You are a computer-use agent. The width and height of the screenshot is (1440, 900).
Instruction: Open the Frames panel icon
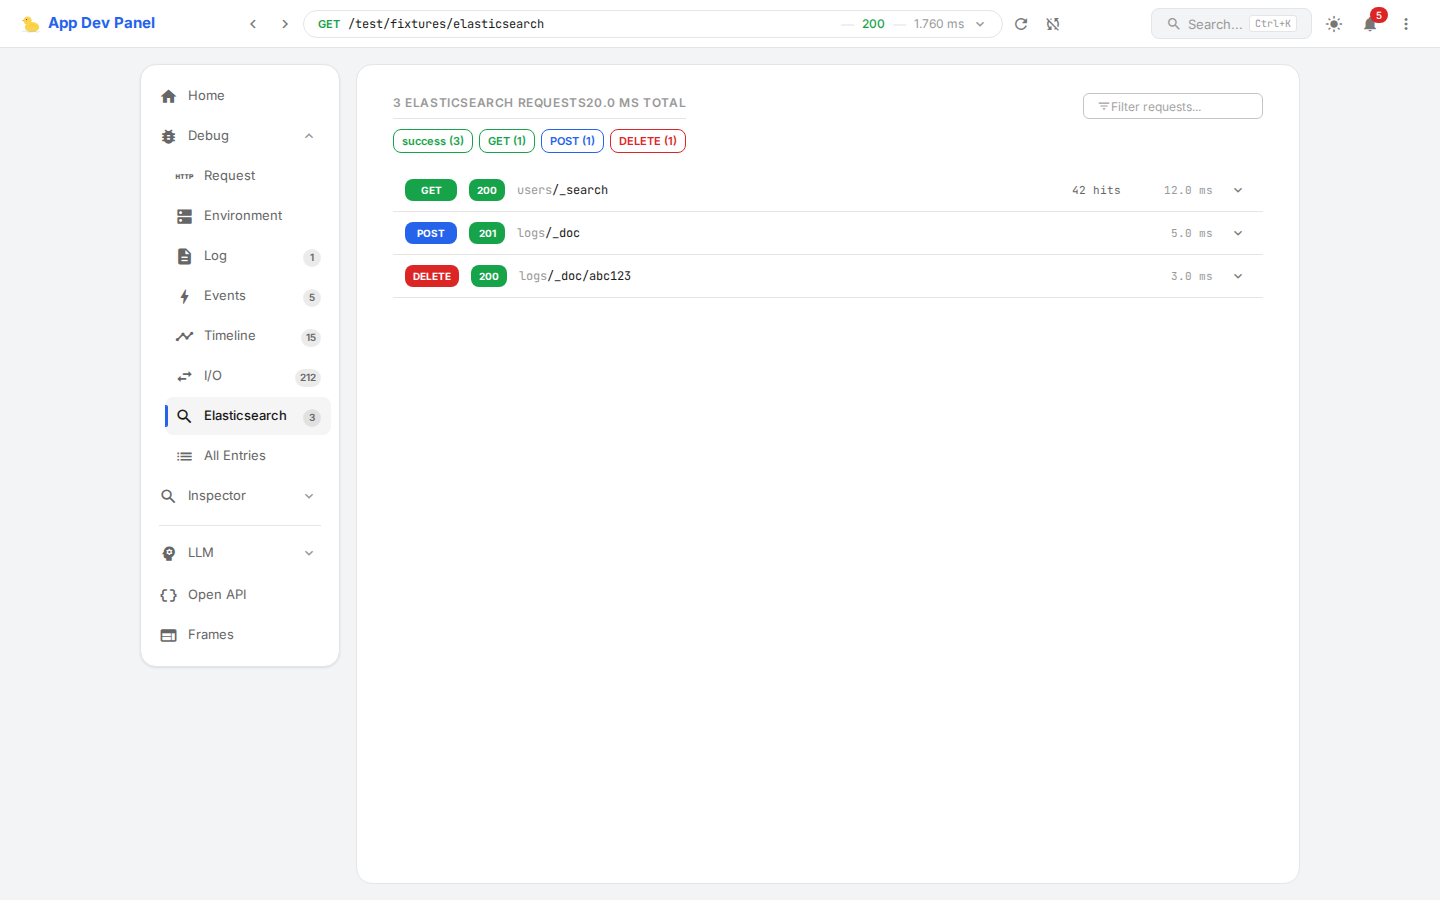[169, 635]
